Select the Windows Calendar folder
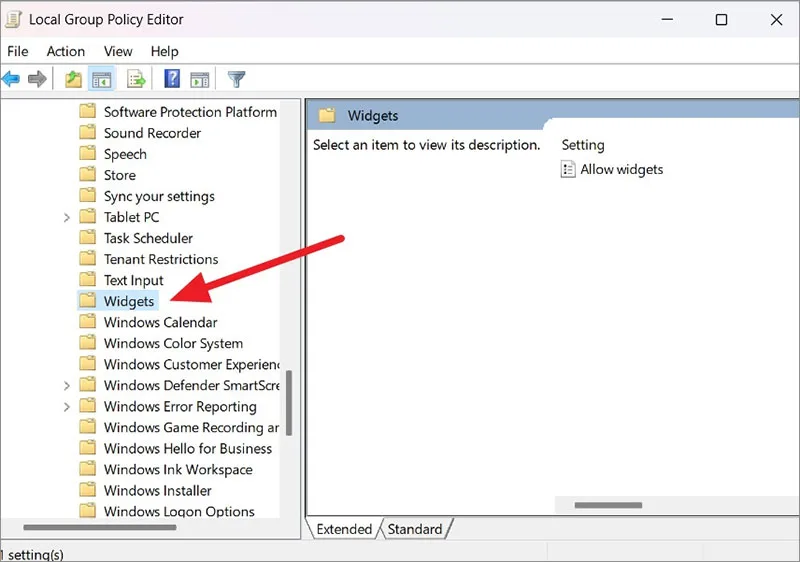 pos(160,322)
